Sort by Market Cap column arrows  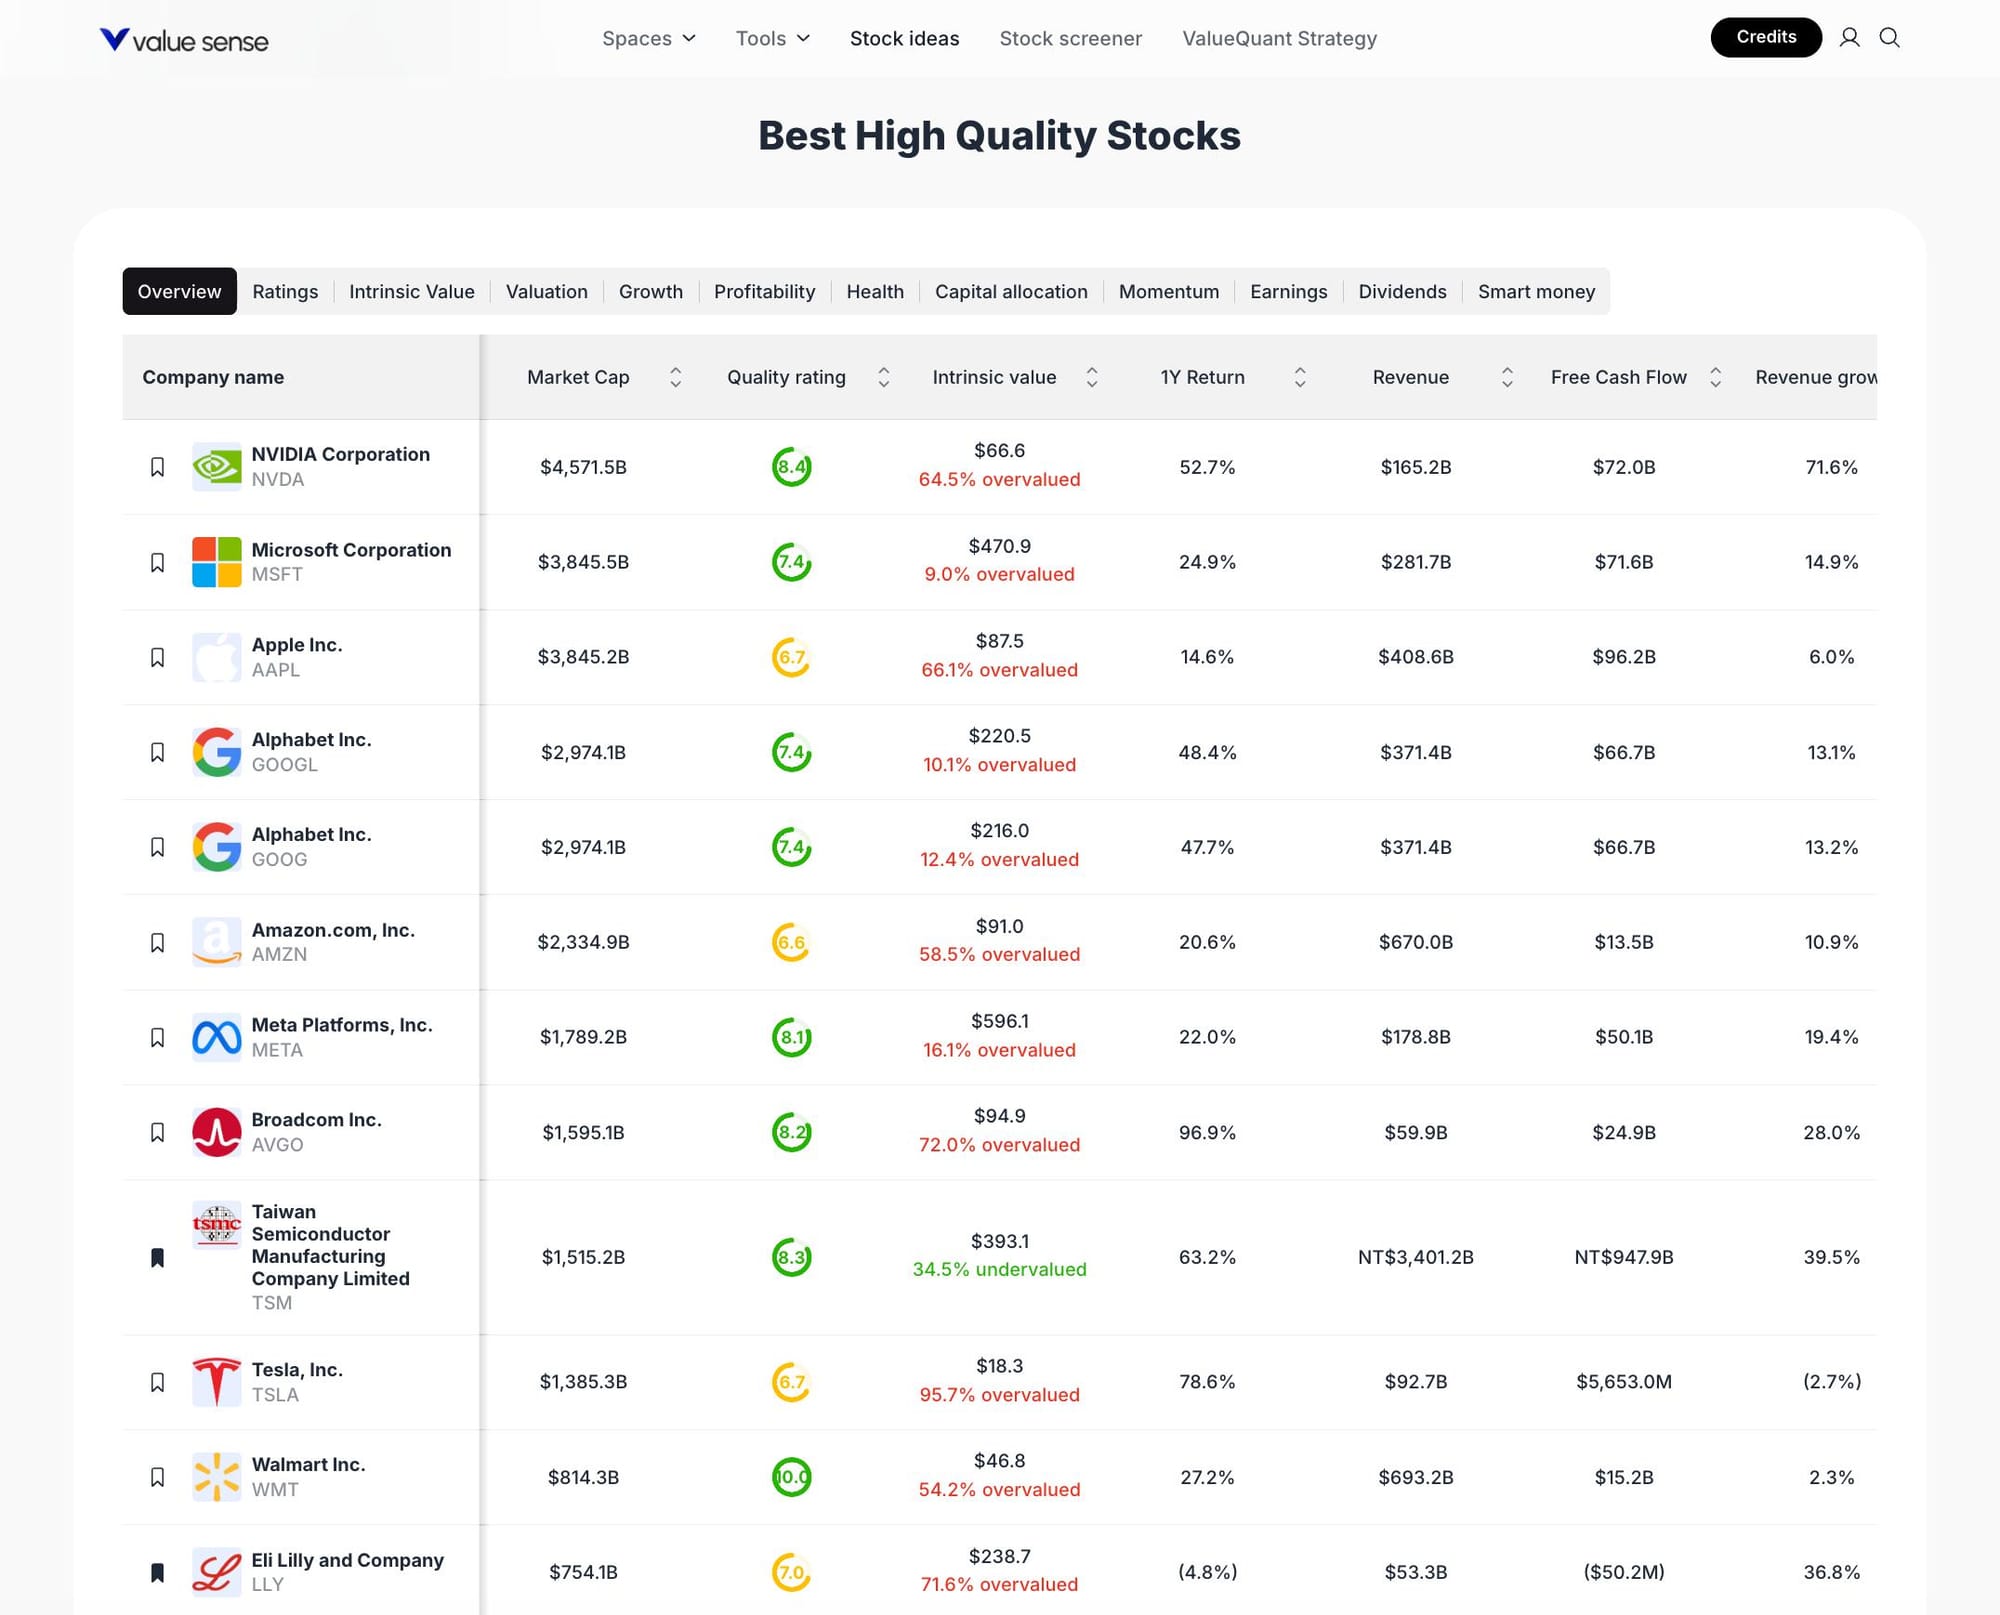click(676, 377)
